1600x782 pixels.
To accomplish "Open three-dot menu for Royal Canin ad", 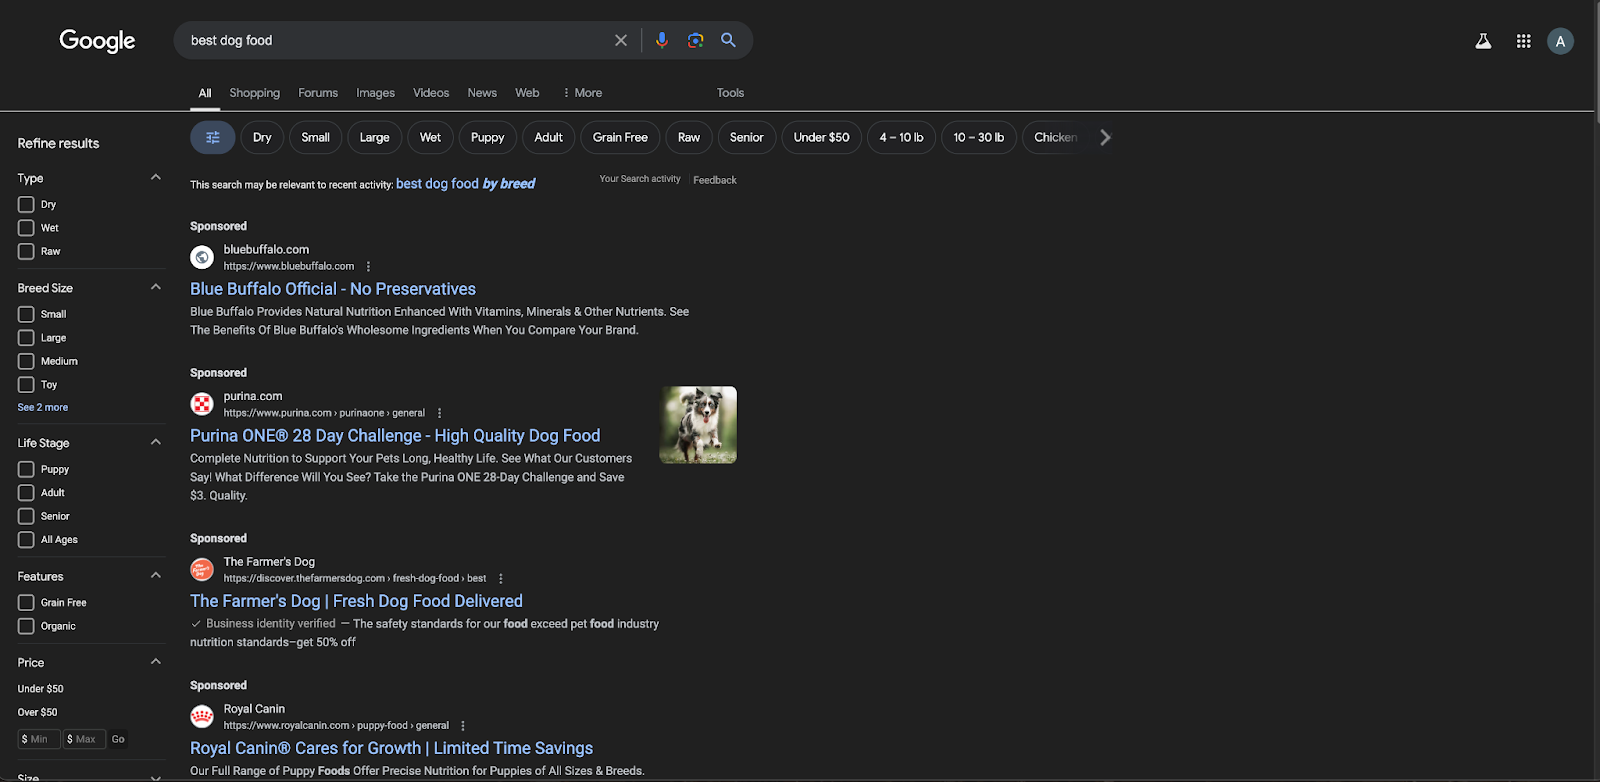I will pos(463,725).
